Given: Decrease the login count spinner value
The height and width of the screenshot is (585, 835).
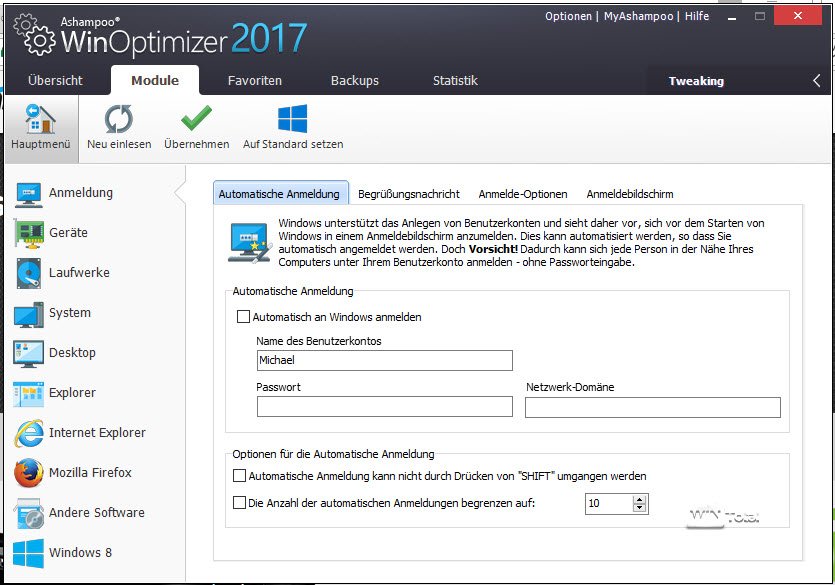Looking at the screenshot, I should click(640, 507).
